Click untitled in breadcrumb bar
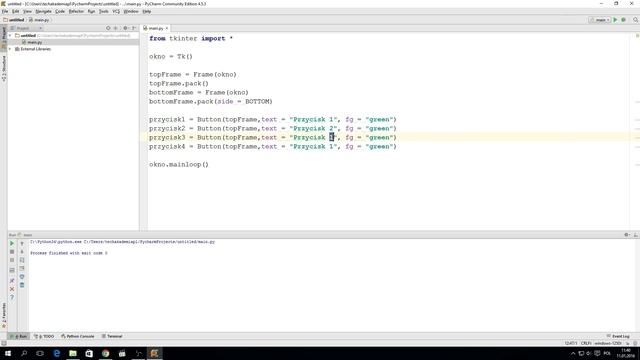 tap(13, 20)
